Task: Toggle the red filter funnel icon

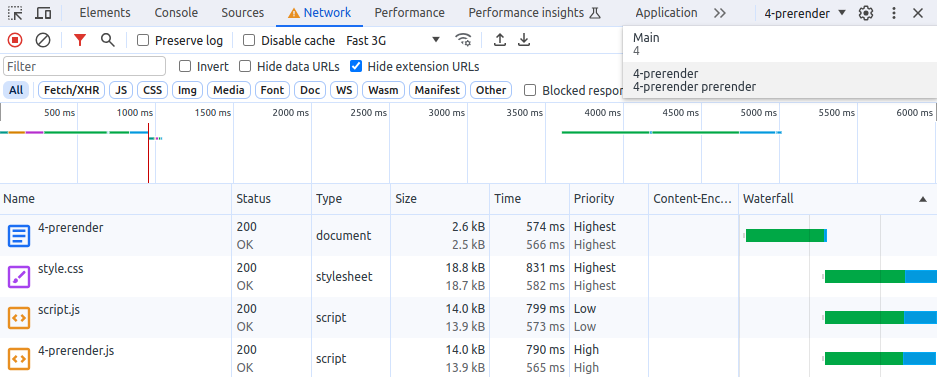Action: click(x=79, y=40)
